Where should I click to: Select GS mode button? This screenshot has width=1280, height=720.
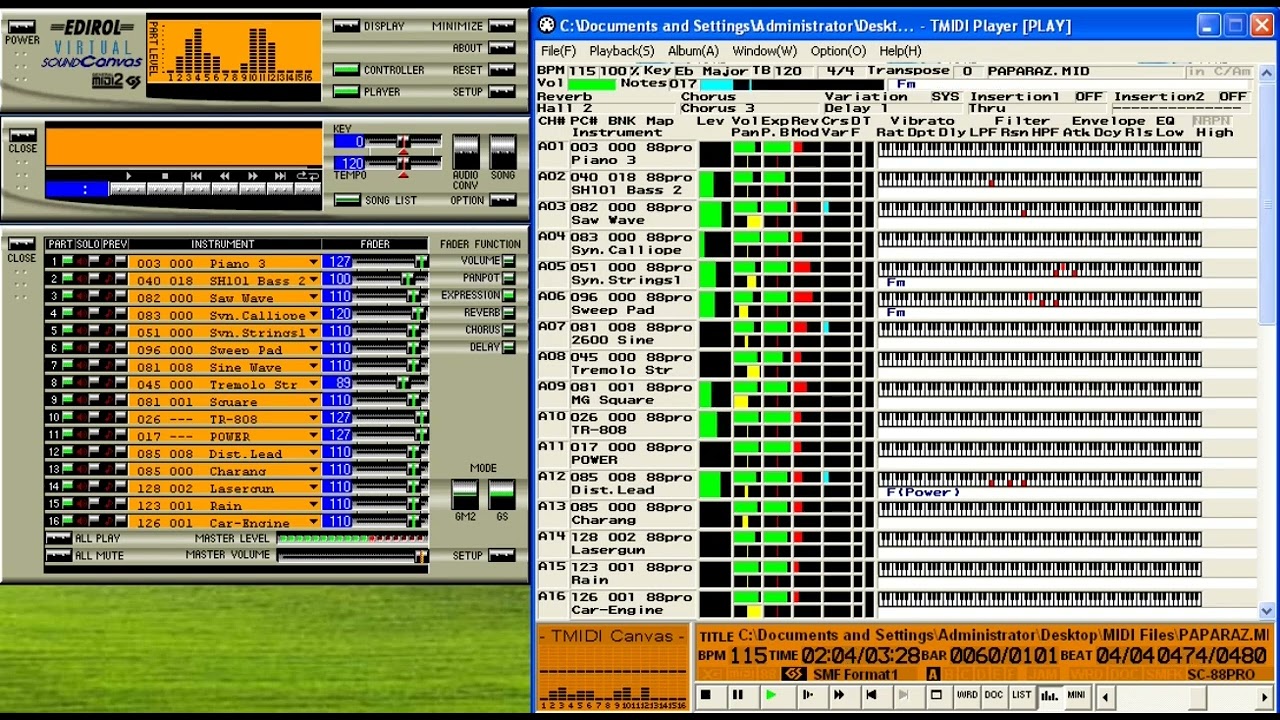click(x=502, y=494)
